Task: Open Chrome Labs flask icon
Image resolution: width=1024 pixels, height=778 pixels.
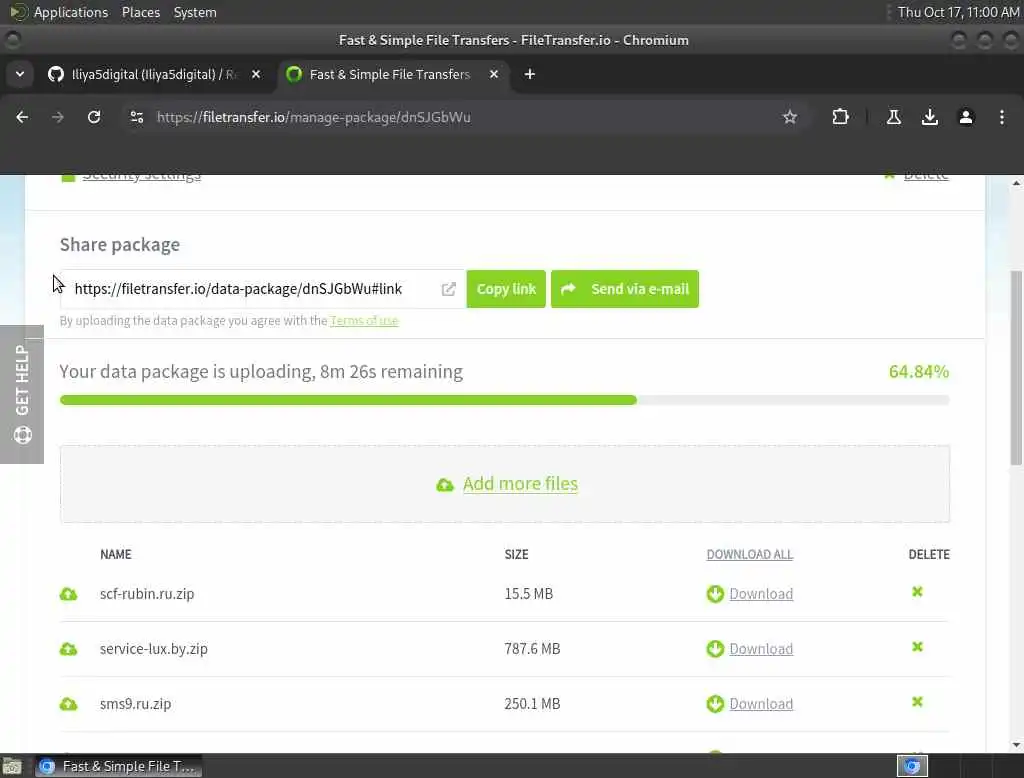Action: 893,117
